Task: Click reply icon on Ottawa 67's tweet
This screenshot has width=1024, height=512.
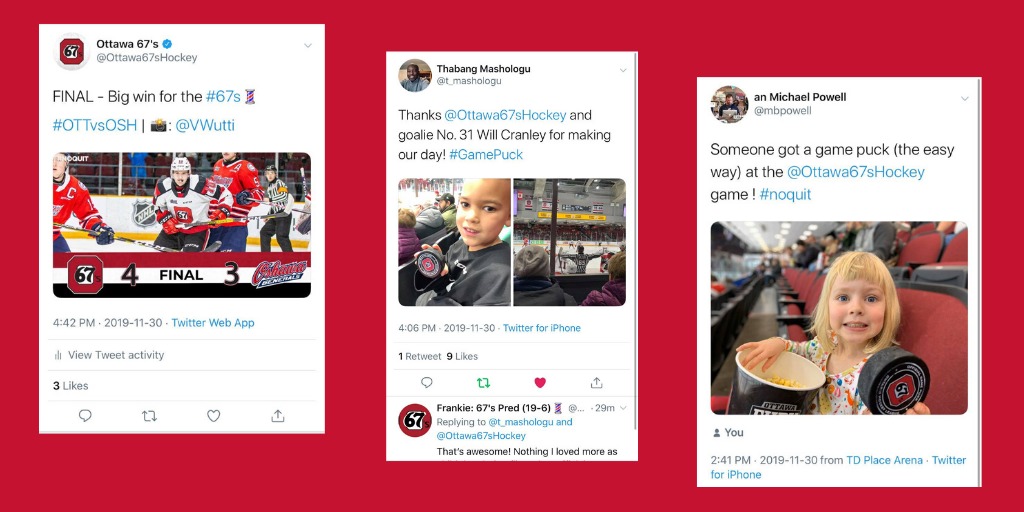Action: click(85, 415)
